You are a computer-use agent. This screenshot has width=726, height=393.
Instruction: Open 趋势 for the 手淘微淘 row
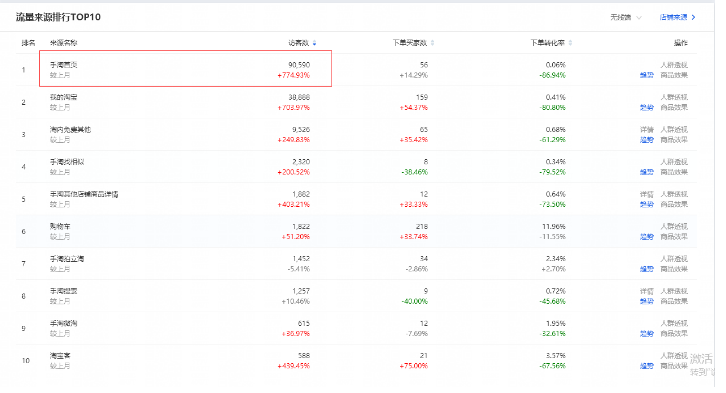(646, 333)
